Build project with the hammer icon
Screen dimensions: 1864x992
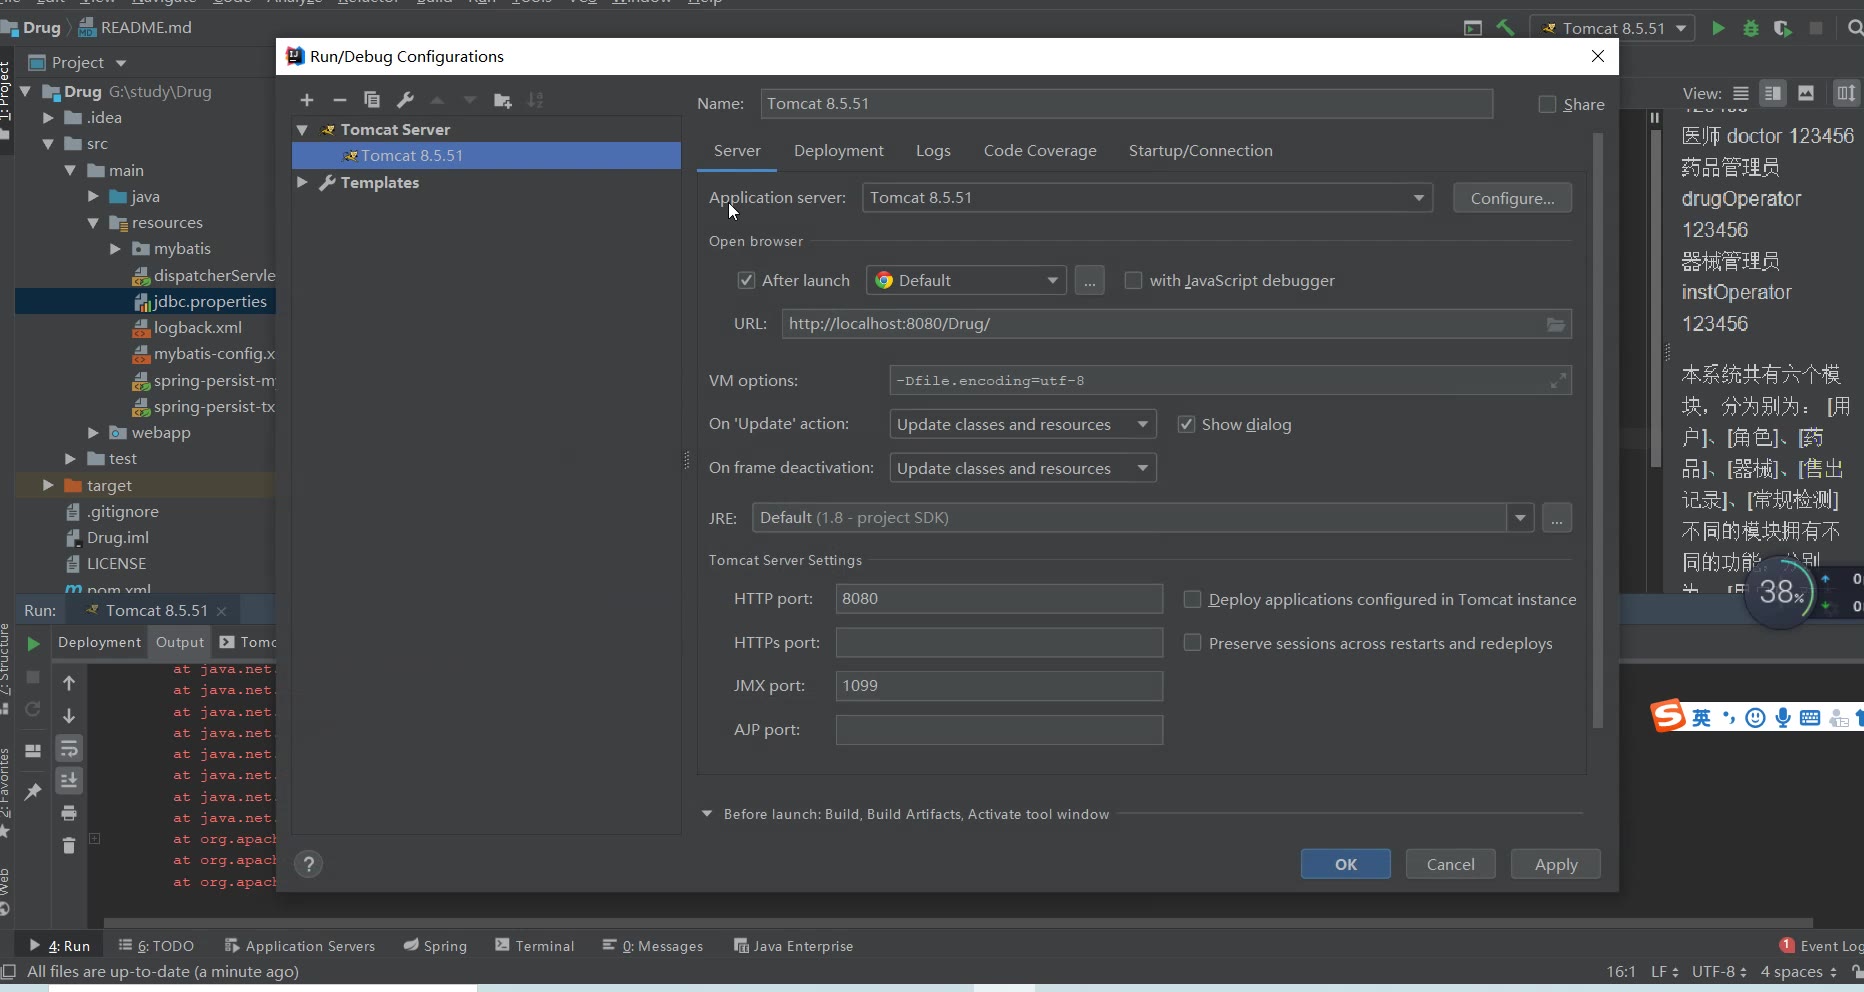[1505, 28]
